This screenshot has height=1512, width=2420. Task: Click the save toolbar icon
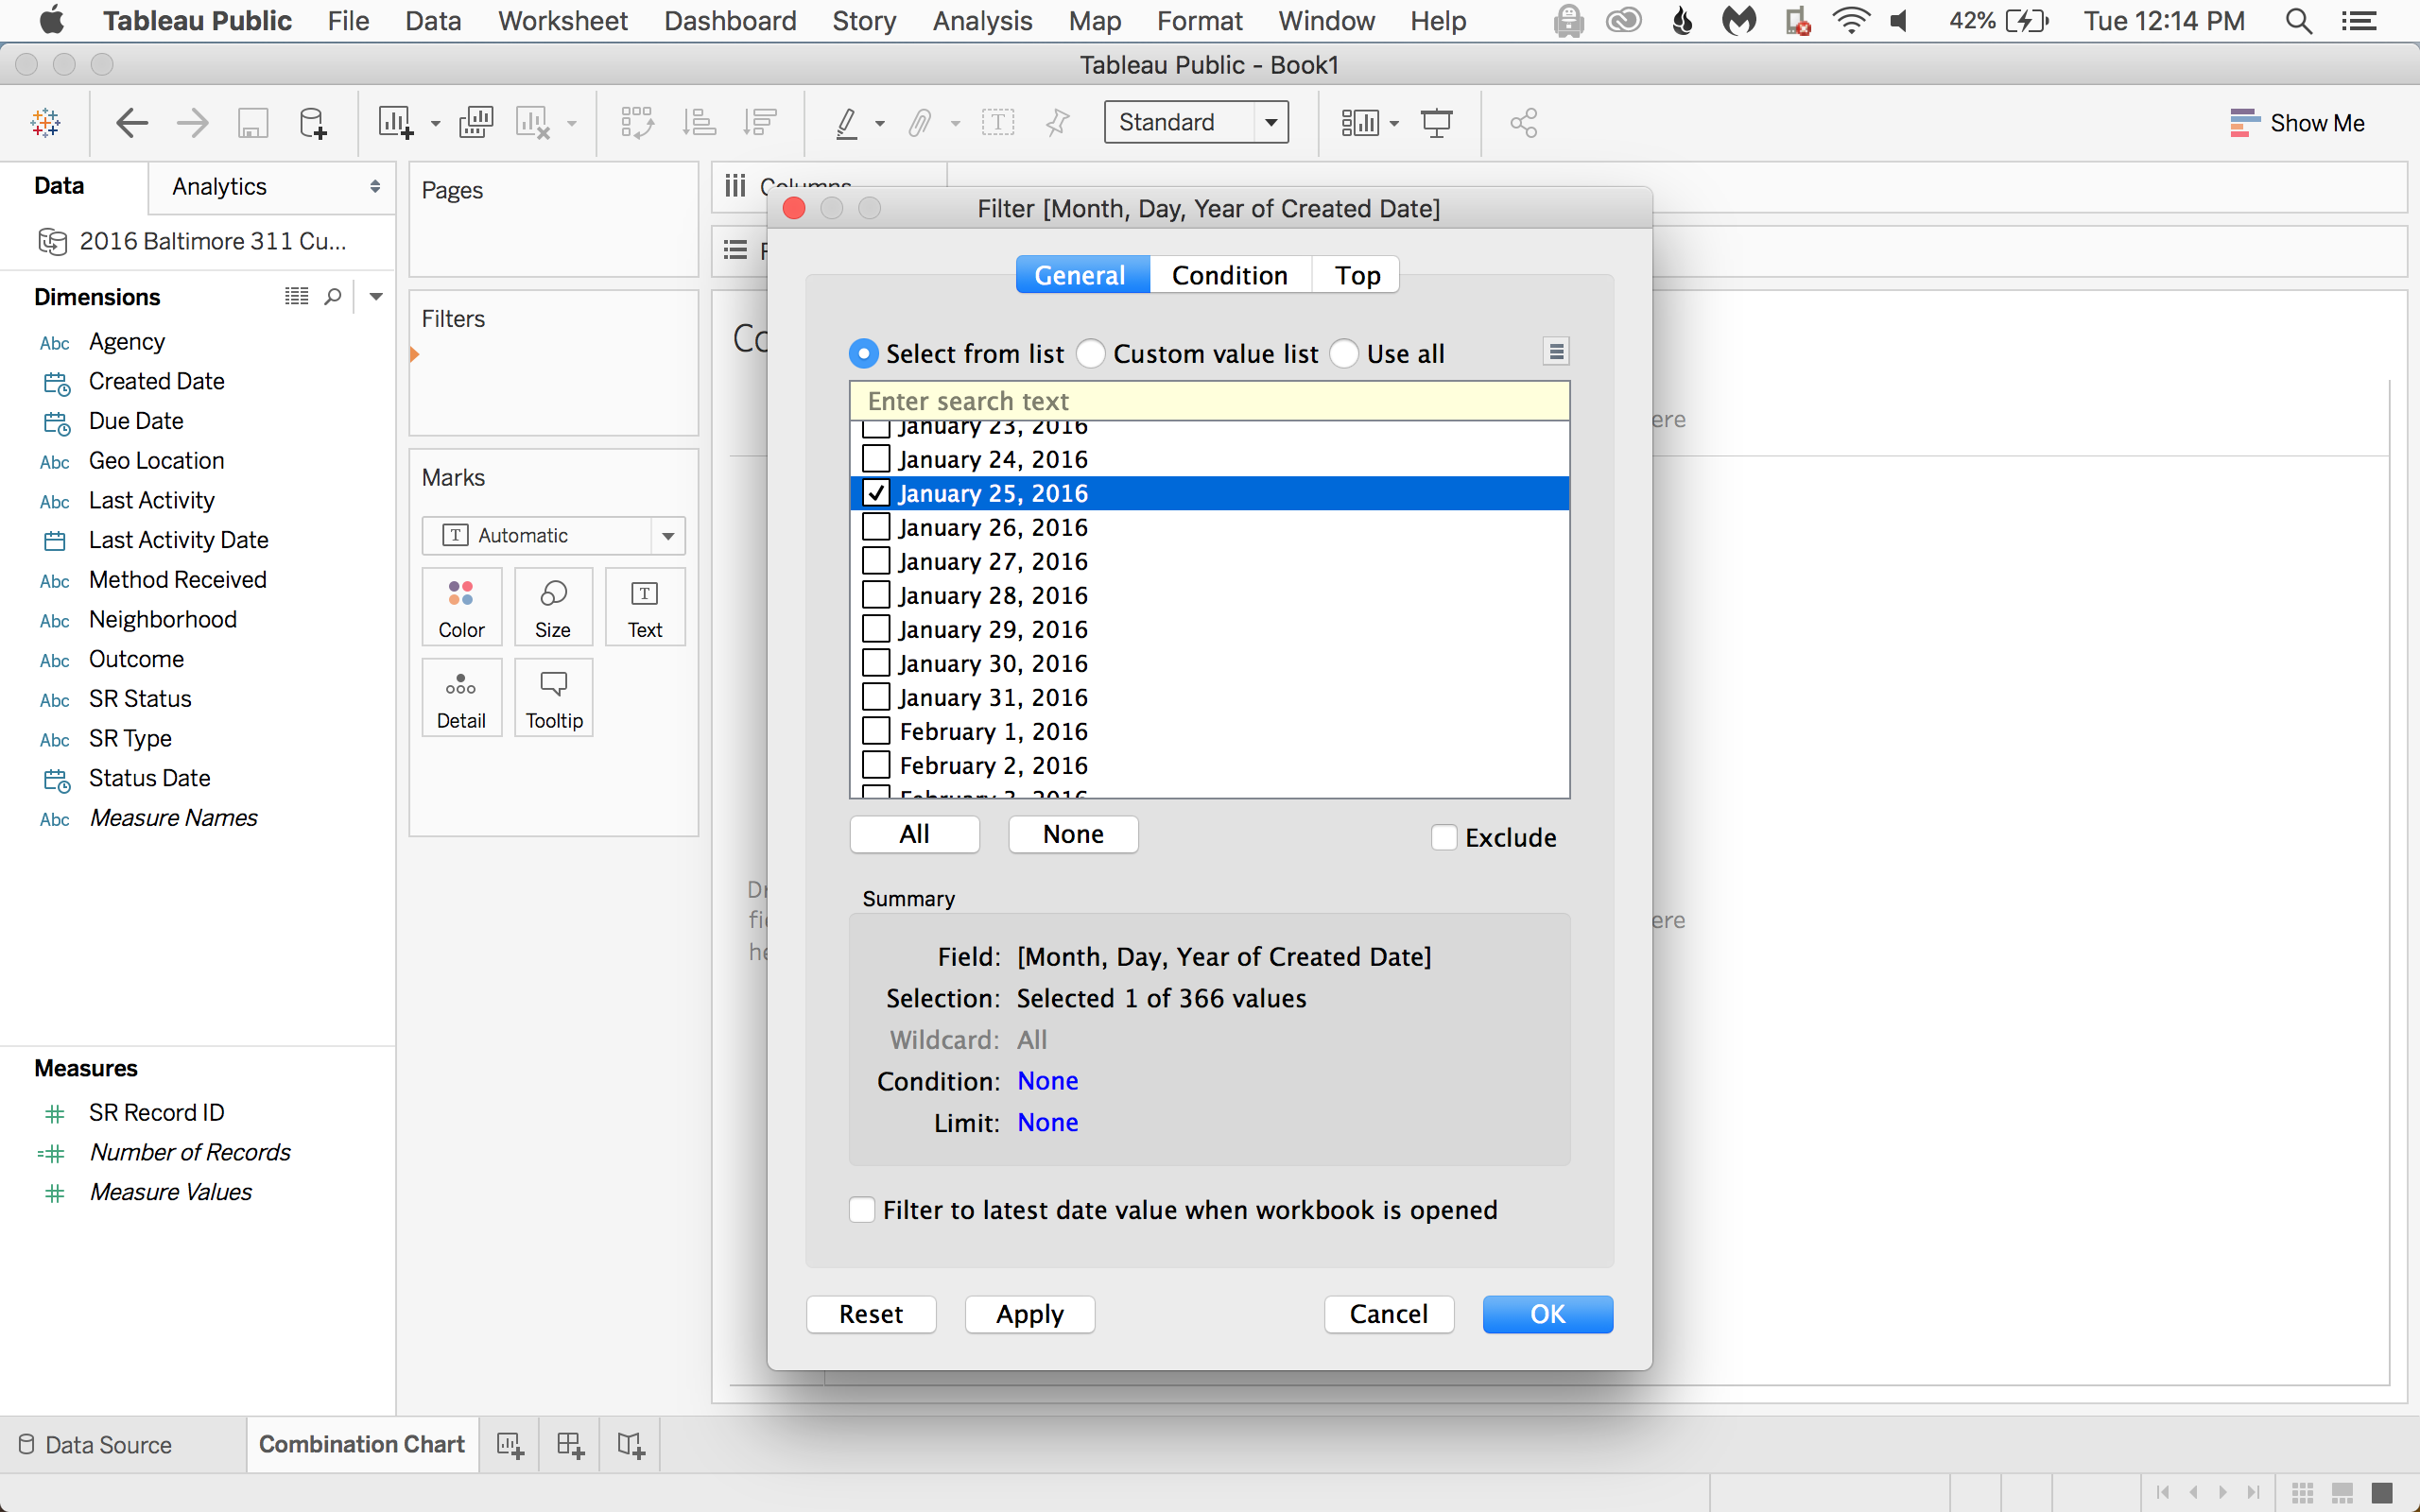[x=252, y=123]
